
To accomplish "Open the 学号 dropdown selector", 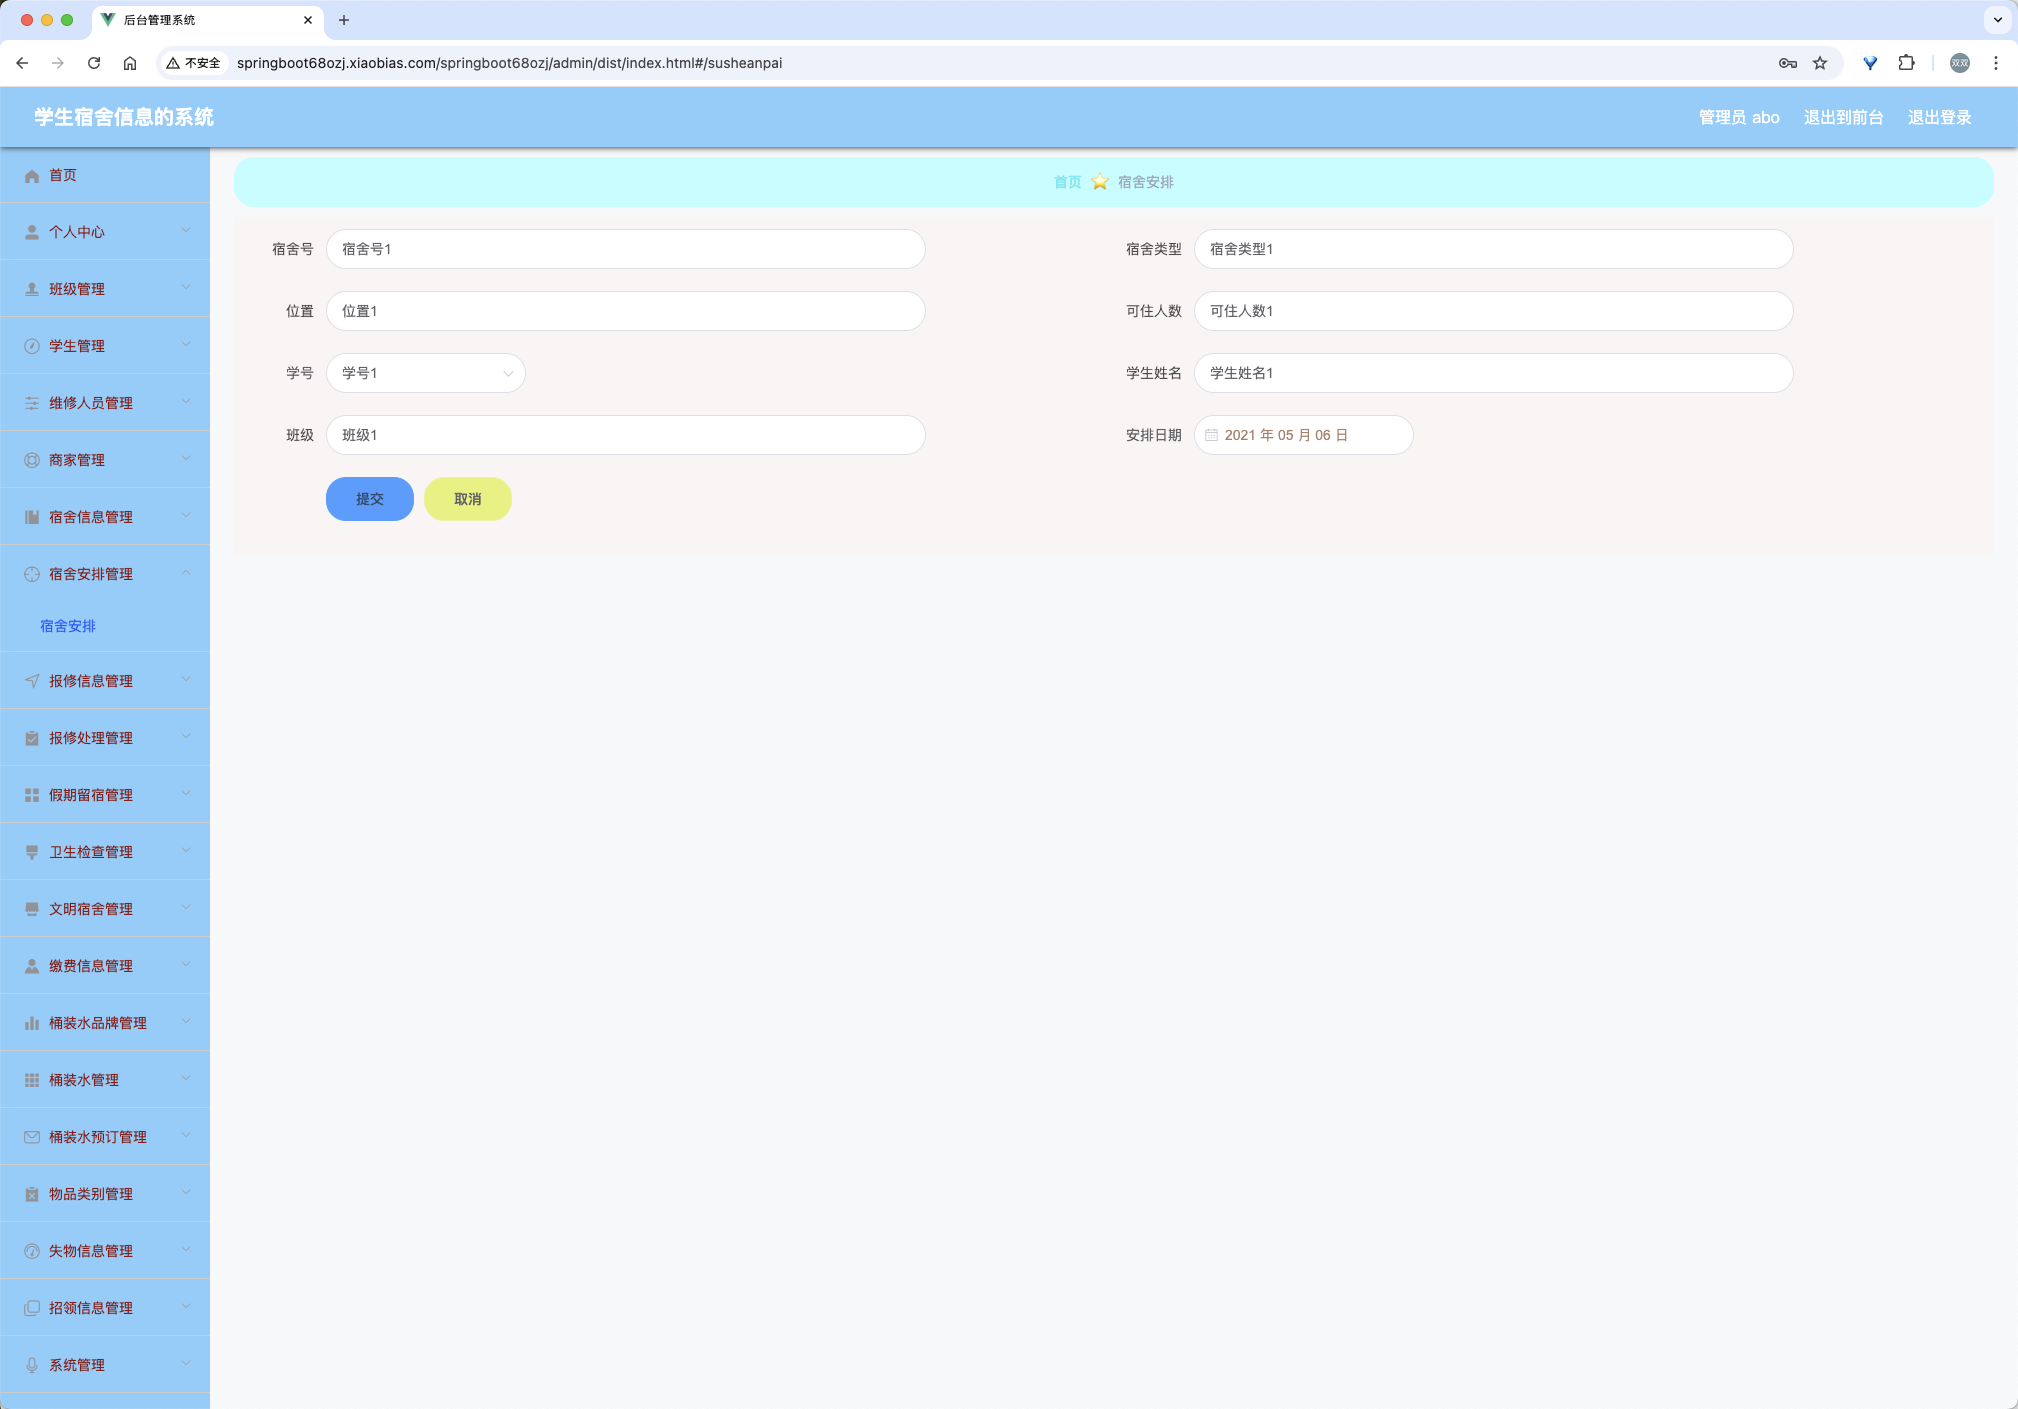I will 426,373.
